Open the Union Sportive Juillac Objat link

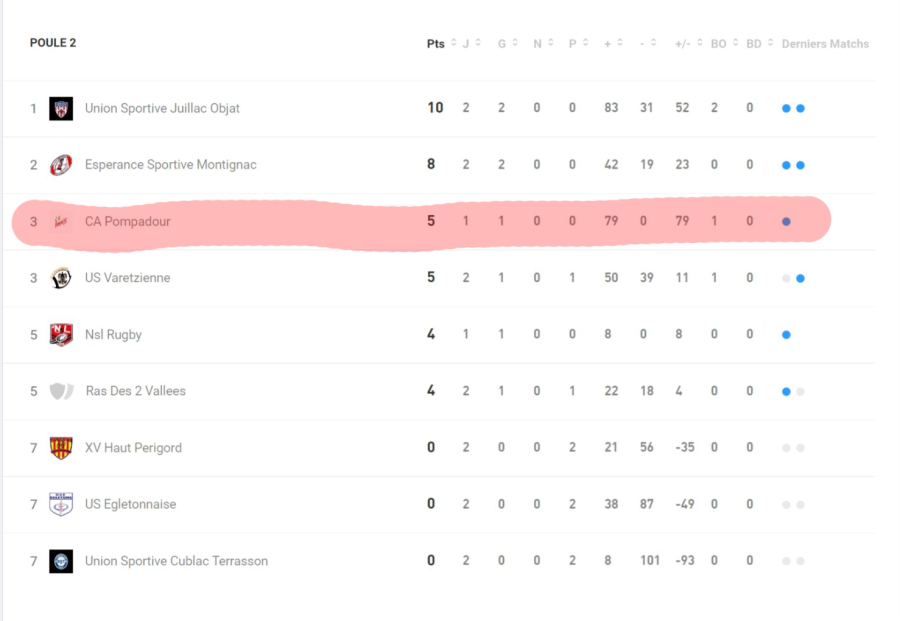click(162, 108)
